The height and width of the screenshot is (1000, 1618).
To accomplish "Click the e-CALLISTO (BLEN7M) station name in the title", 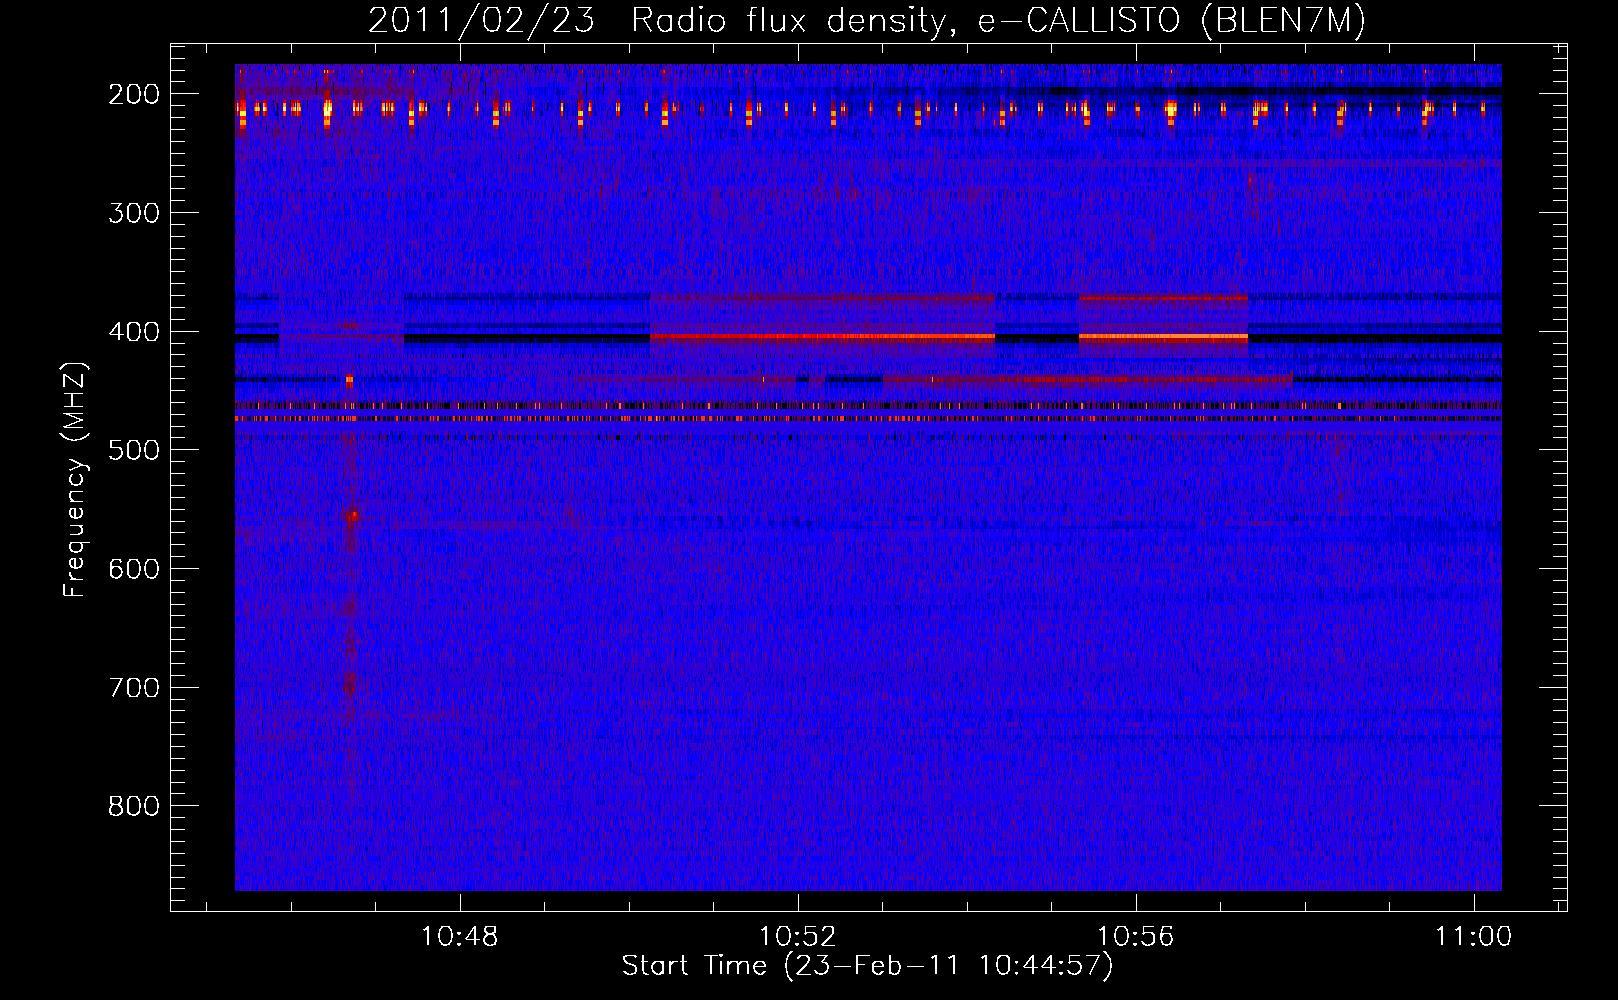I will tap(1171, 21).
